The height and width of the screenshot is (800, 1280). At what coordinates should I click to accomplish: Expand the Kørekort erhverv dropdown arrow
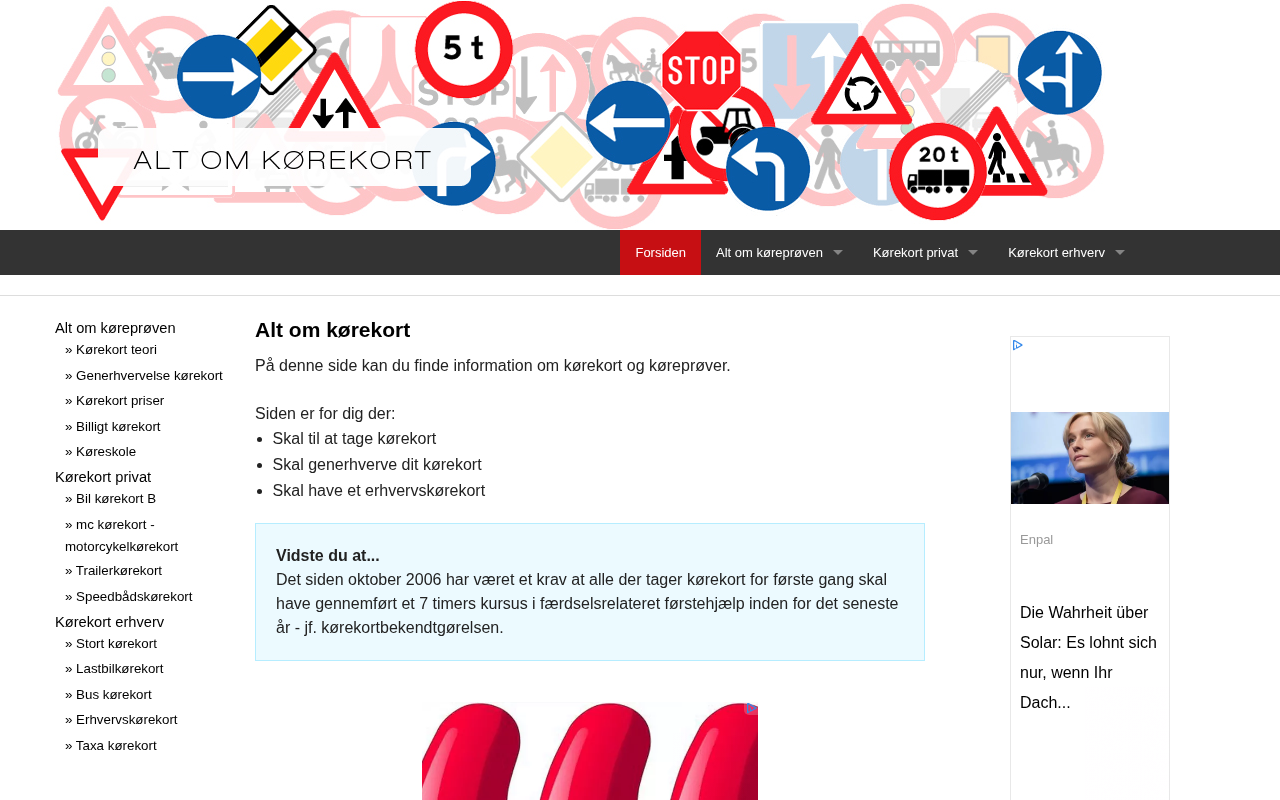pos(1119,253)
